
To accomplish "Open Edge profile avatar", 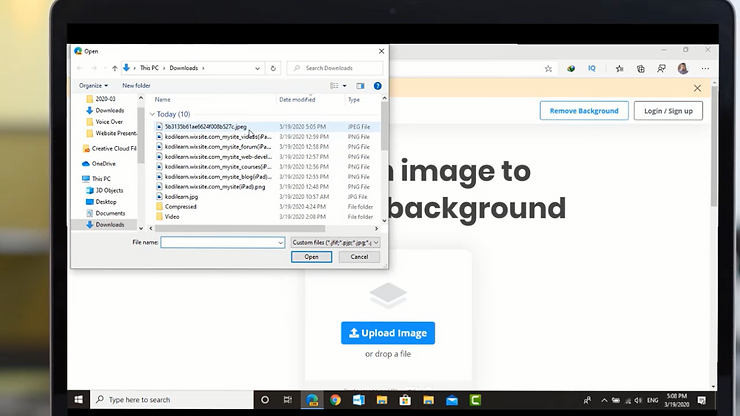I will click(682, 69).
